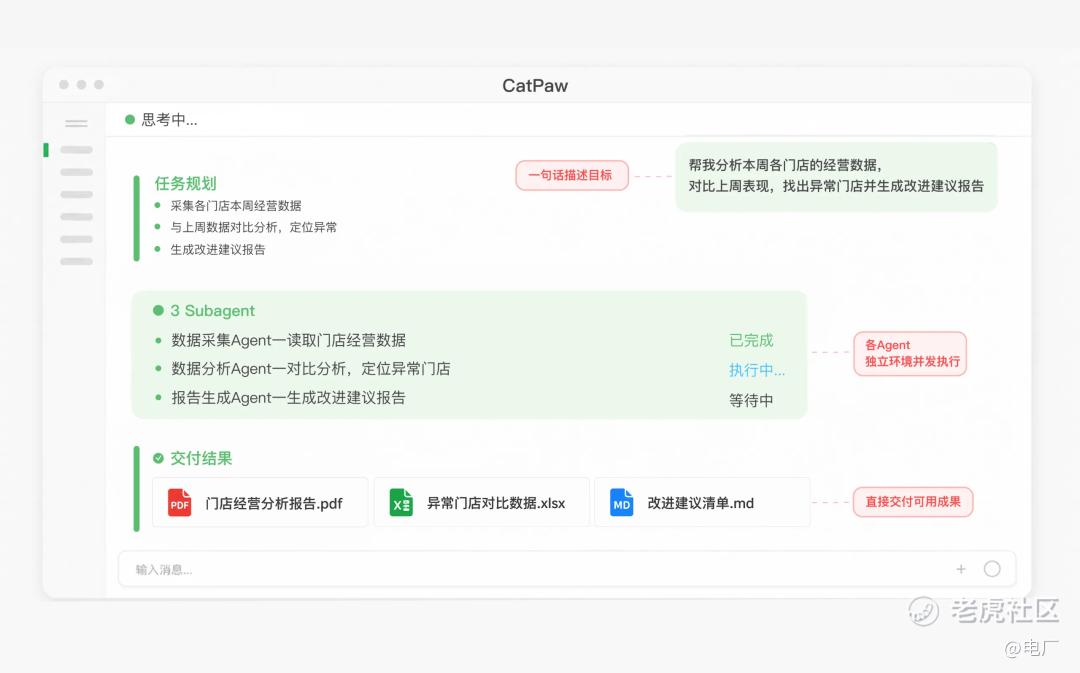Open 改进建议清单.md file card
The image size is (1080, 673).
pyautogui.click(x=702, y=502)
